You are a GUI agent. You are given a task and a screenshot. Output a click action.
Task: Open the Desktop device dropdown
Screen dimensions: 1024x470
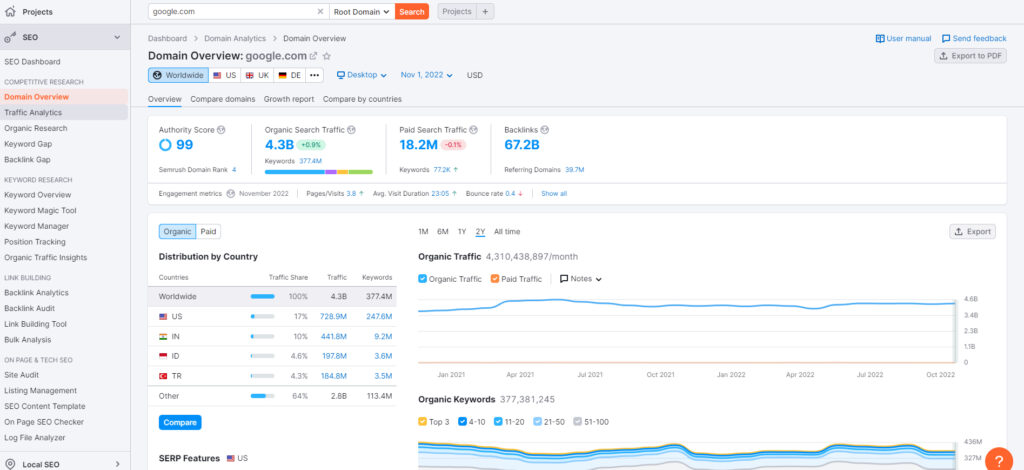point(362,75)
